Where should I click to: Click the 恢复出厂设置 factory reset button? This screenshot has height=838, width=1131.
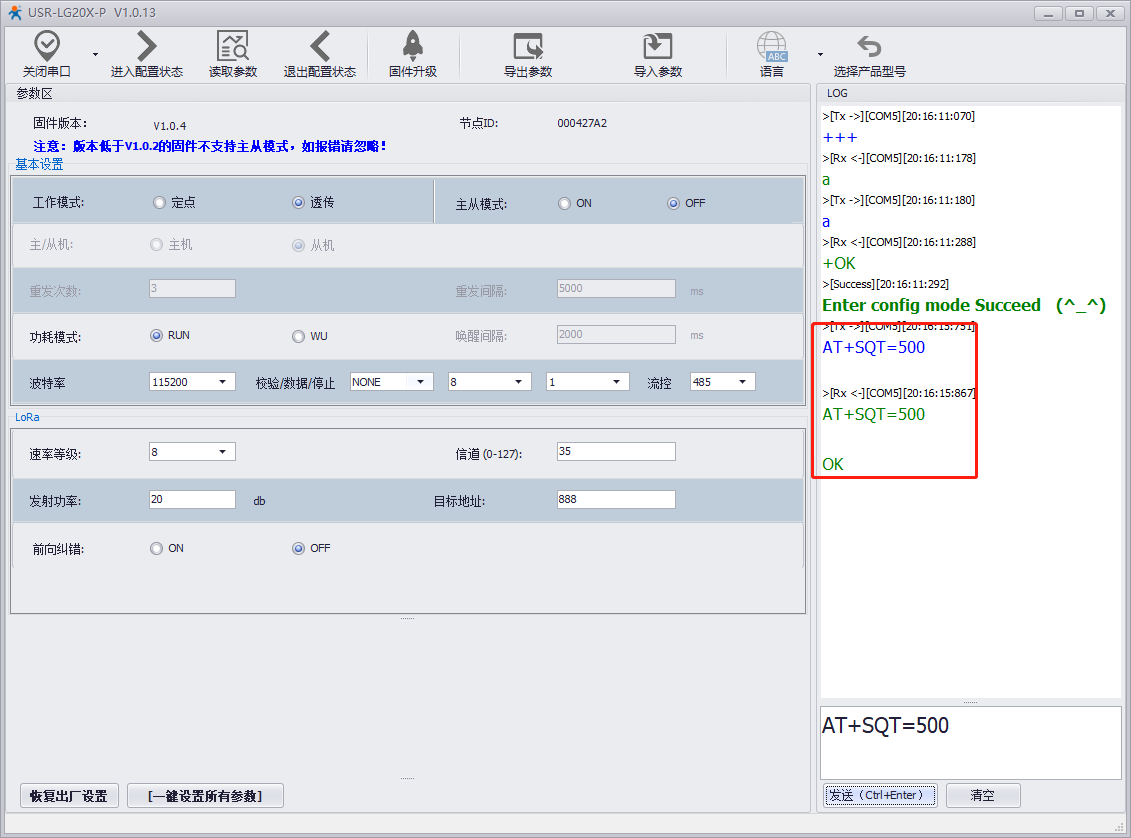point(69,796)
